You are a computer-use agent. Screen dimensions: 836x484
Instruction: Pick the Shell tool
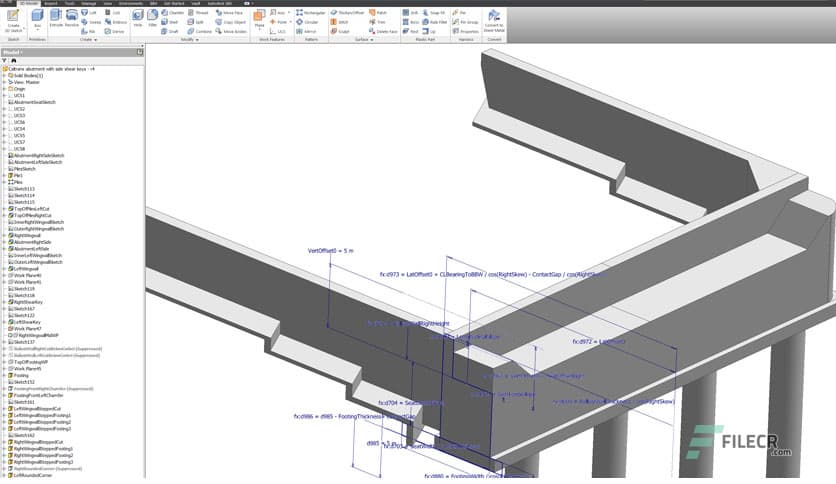click(x=170, y=22)
